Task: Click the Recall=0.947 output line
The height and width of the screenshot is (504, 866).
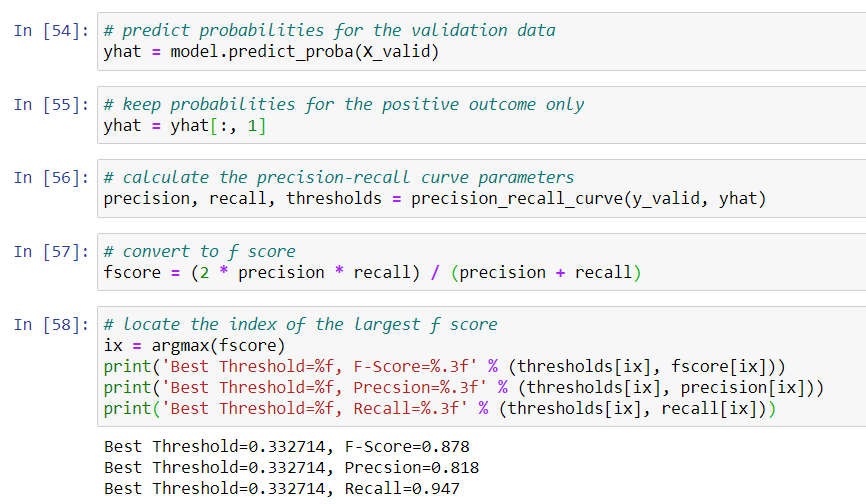Action: tap(282, 489)
